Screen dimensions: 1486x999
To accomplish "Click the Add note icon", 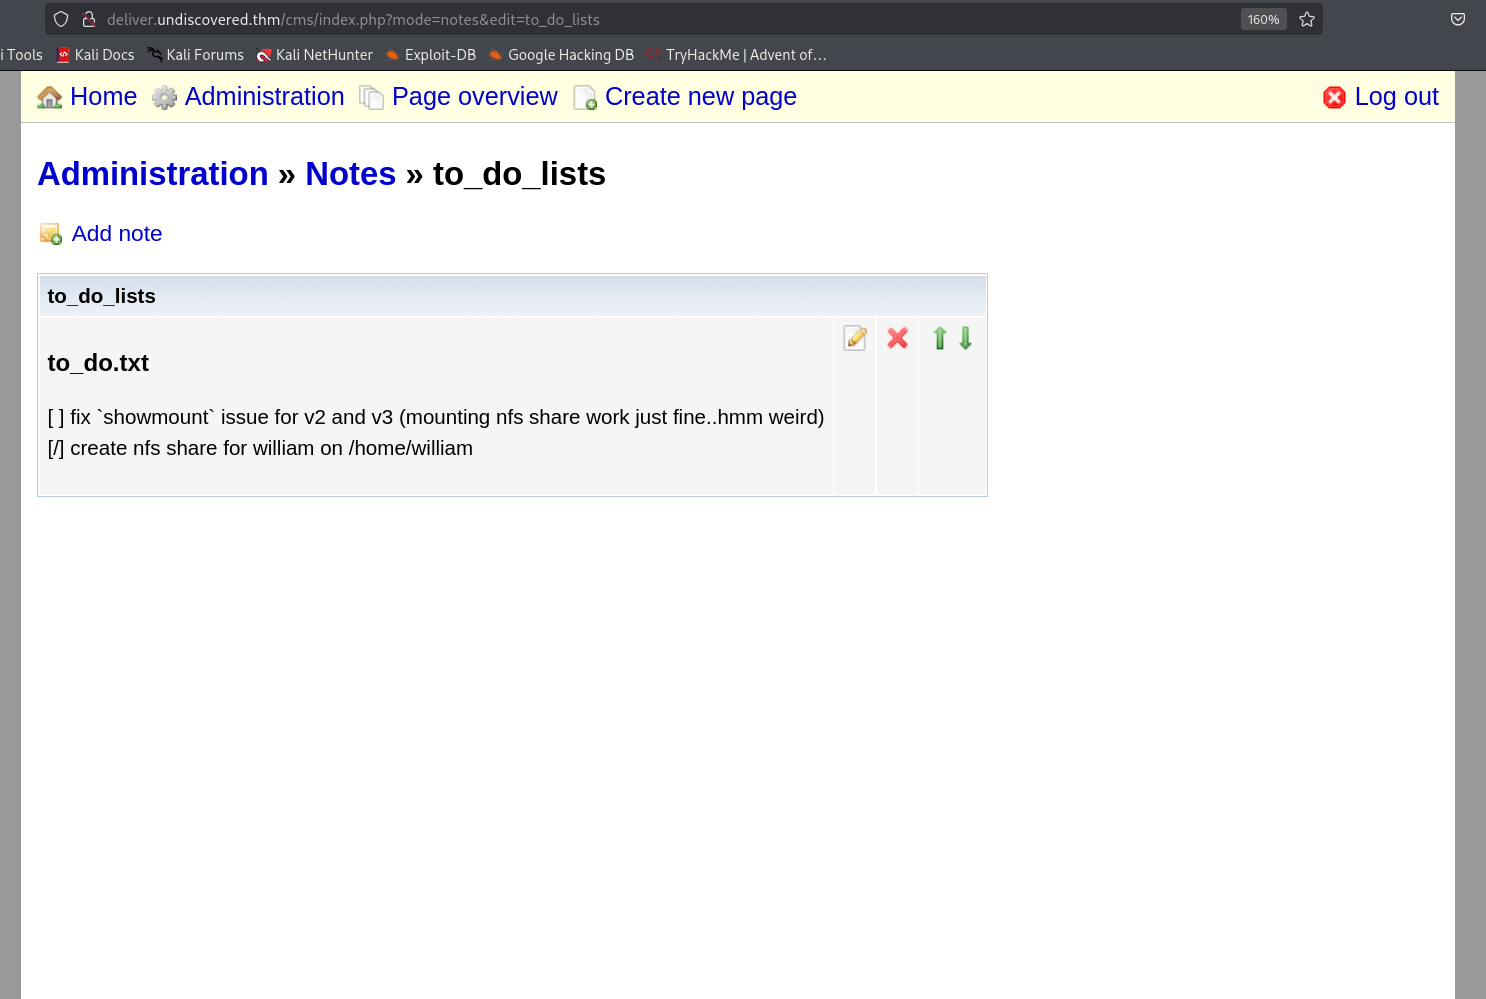I will click(51, 234).
